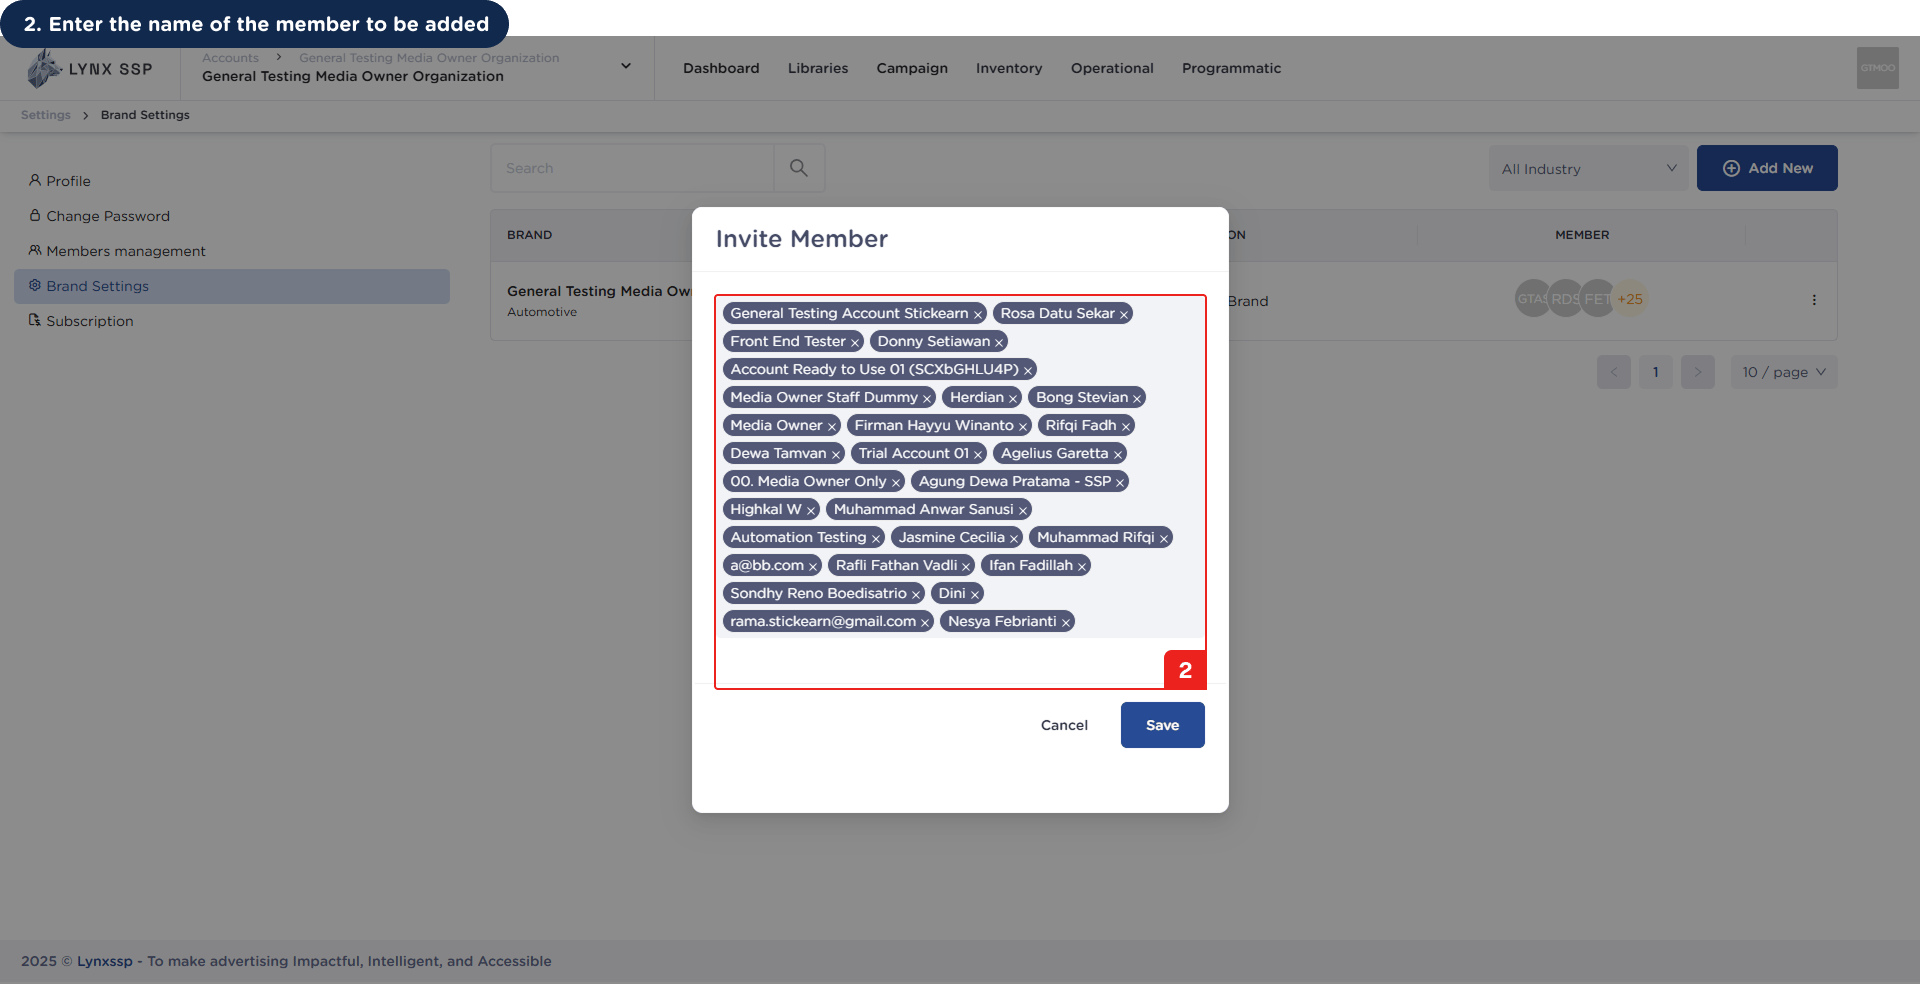Select Brand Settings in sidebar
This screenshot has height=984, width=1920.
[232, 286]
